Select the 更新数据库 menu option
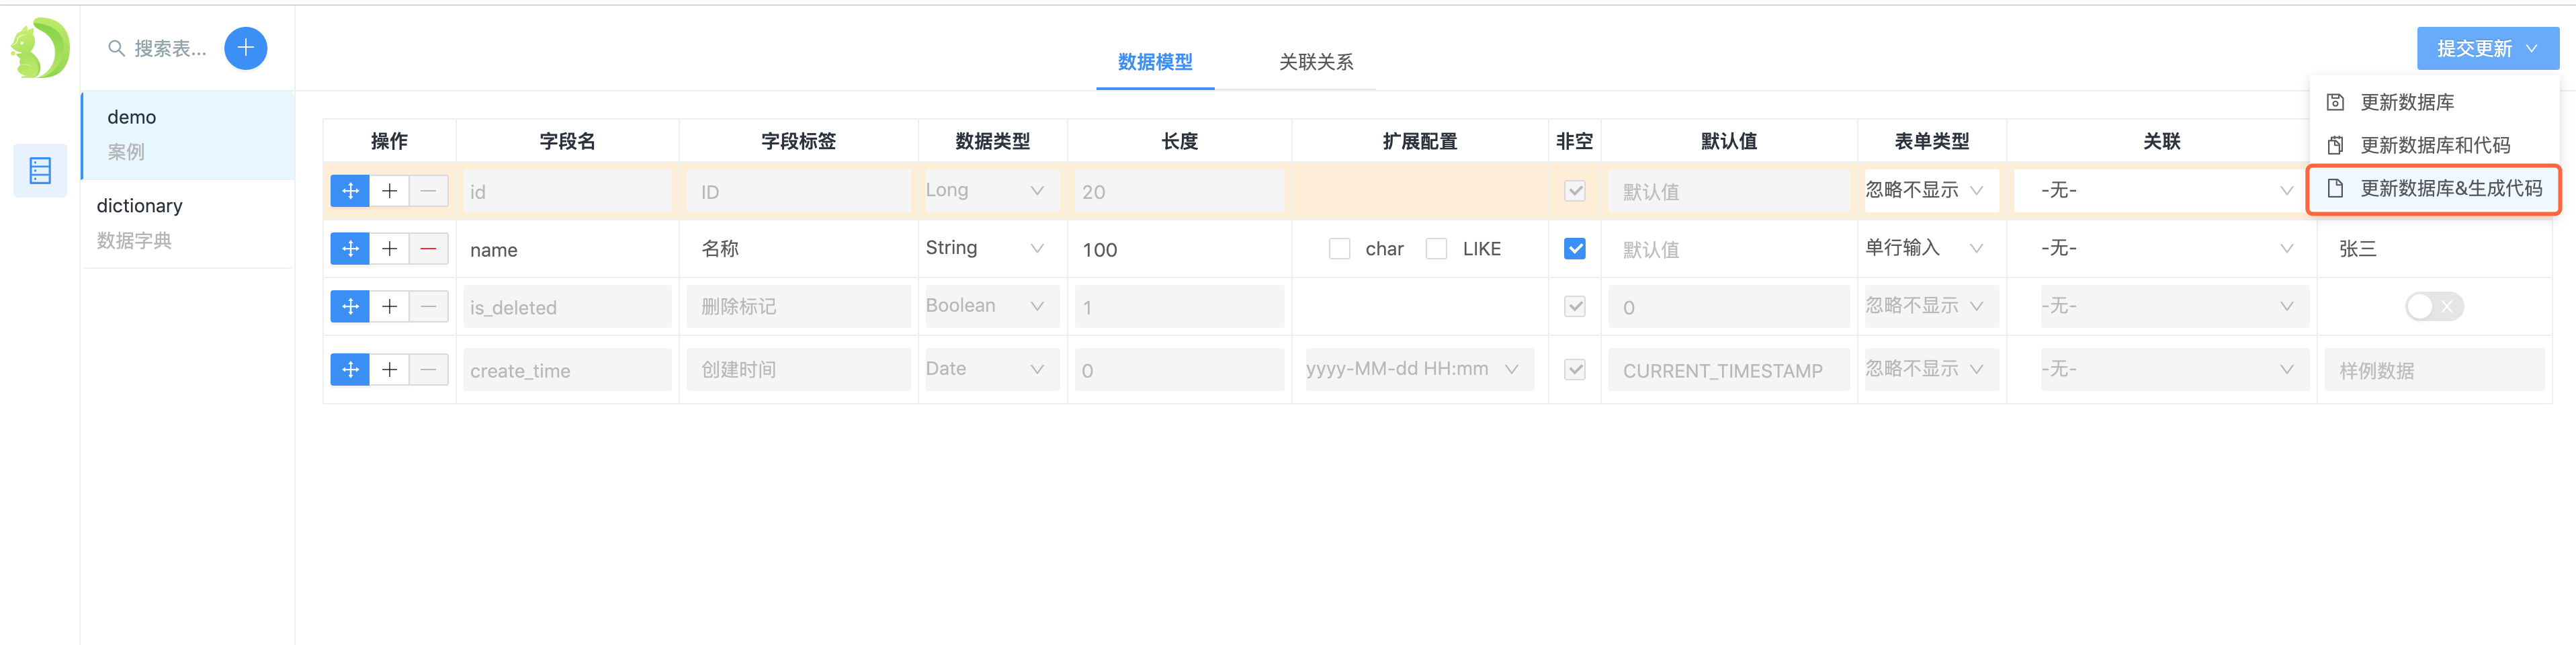The width and height of the screenshot is (2576, 645). (2434, 102)
